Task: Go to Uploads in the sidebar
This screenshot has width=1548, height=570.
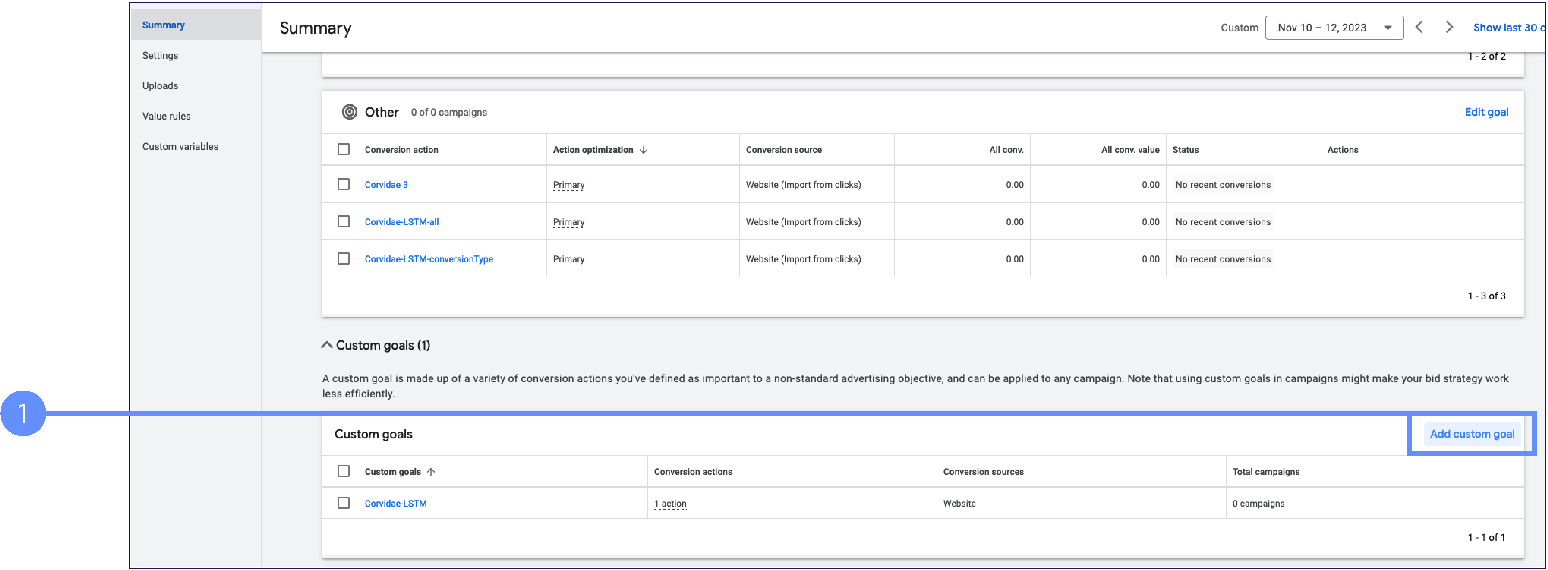Action: [x=160, y=86]
